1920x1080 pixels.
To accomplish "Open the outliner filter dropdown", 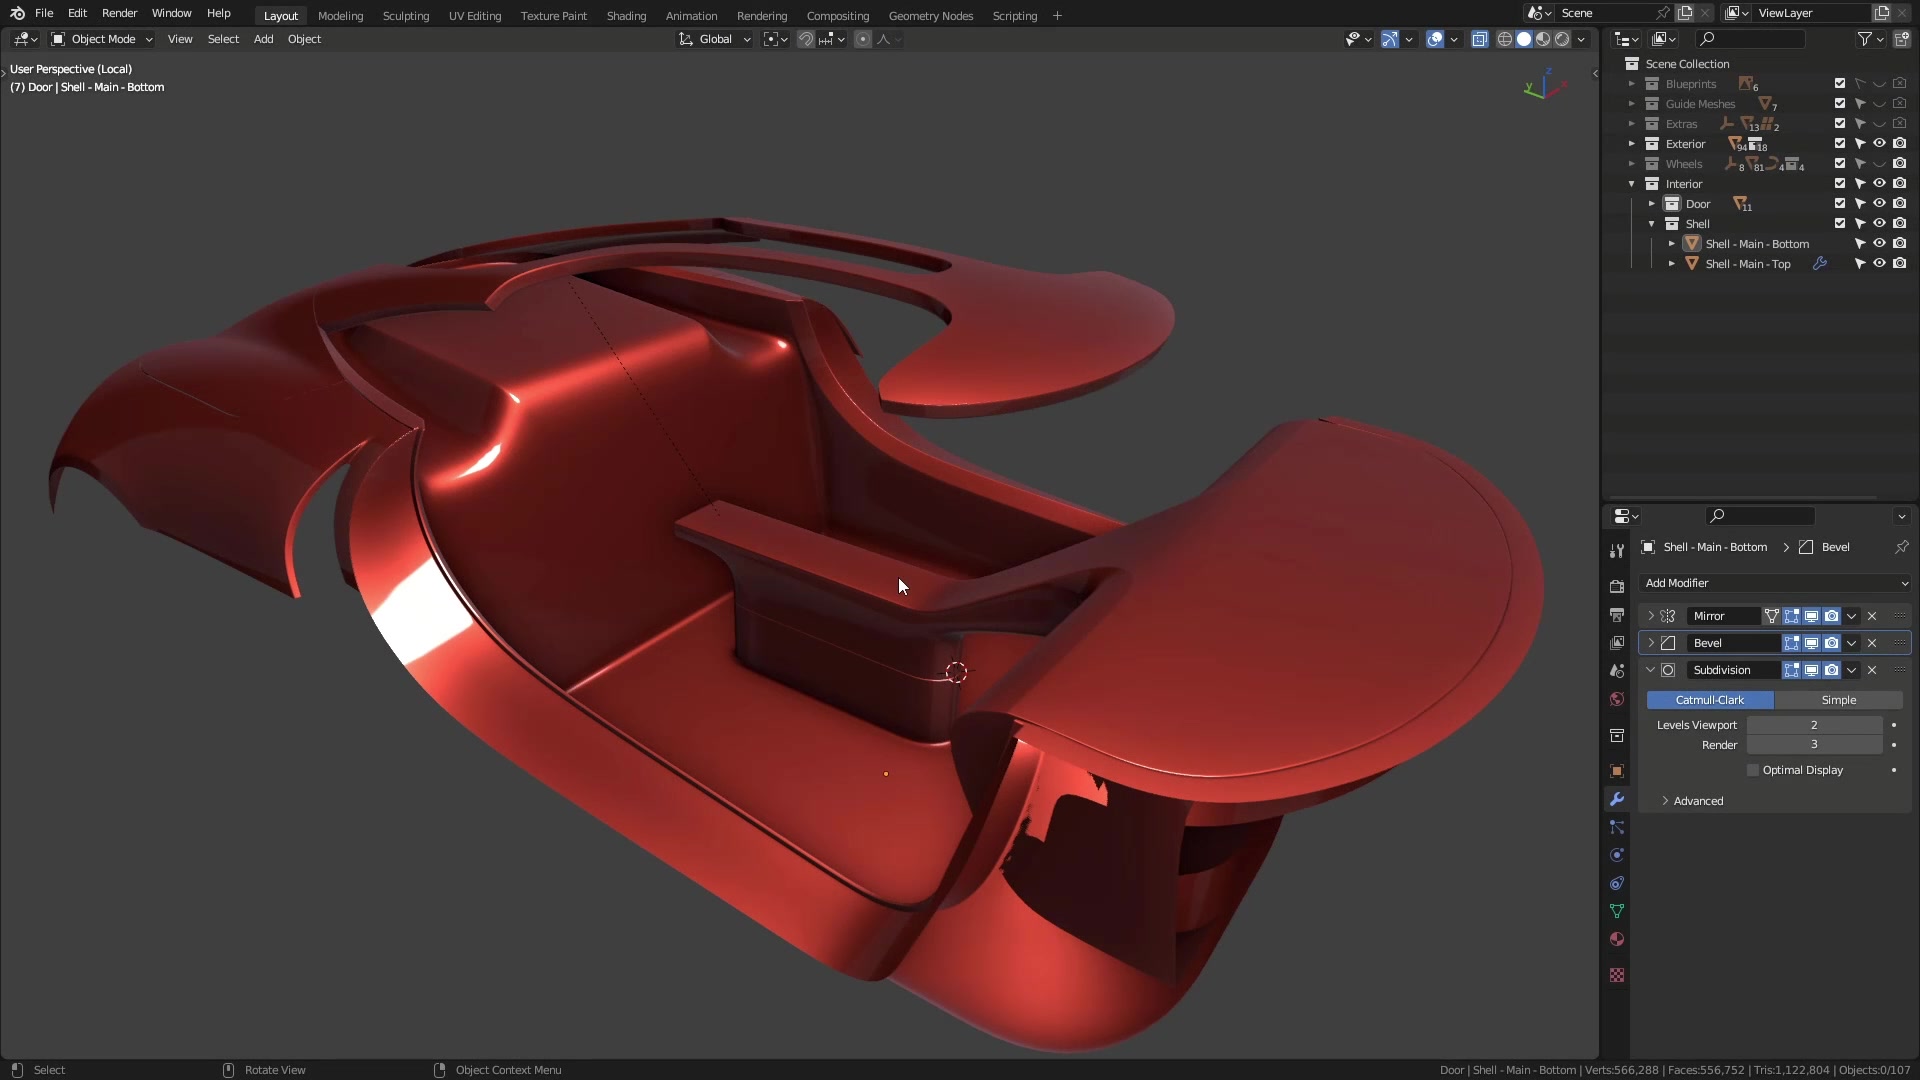I will coord(1870,39).
